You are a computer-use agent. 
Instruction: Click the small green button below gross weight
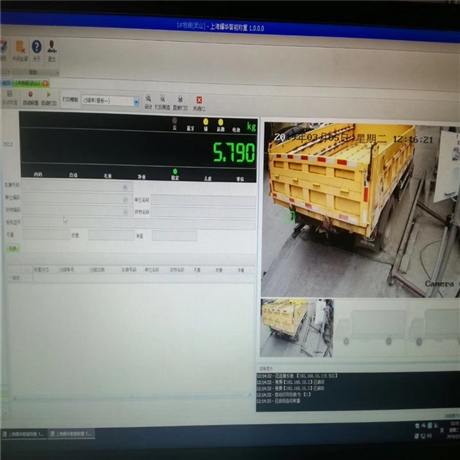point(13,248)
